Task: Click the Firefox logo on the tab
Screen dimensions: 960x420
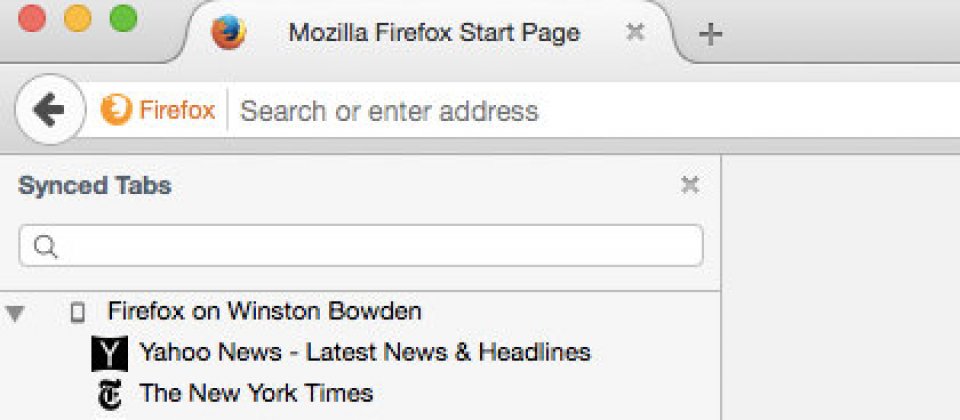Action: tap(228, 32)
